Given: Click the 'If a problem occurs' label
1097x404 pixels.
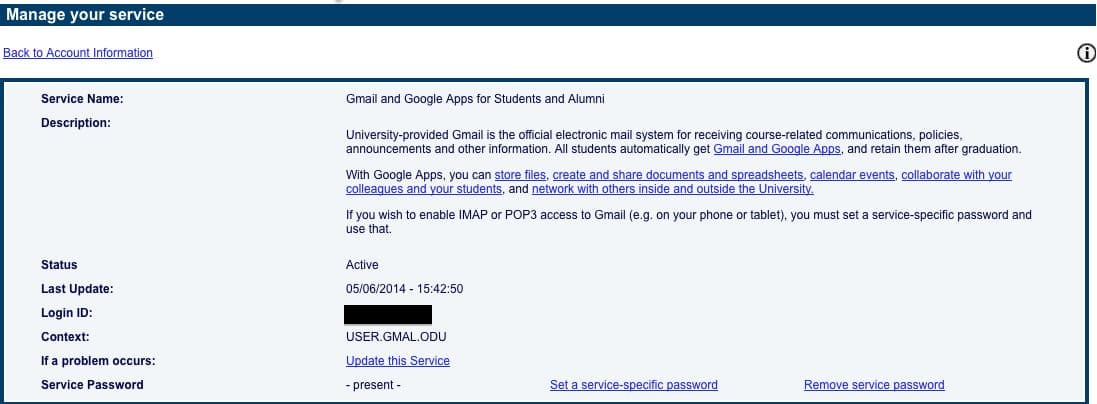Looking at the screenshot, I should point(98,361).
